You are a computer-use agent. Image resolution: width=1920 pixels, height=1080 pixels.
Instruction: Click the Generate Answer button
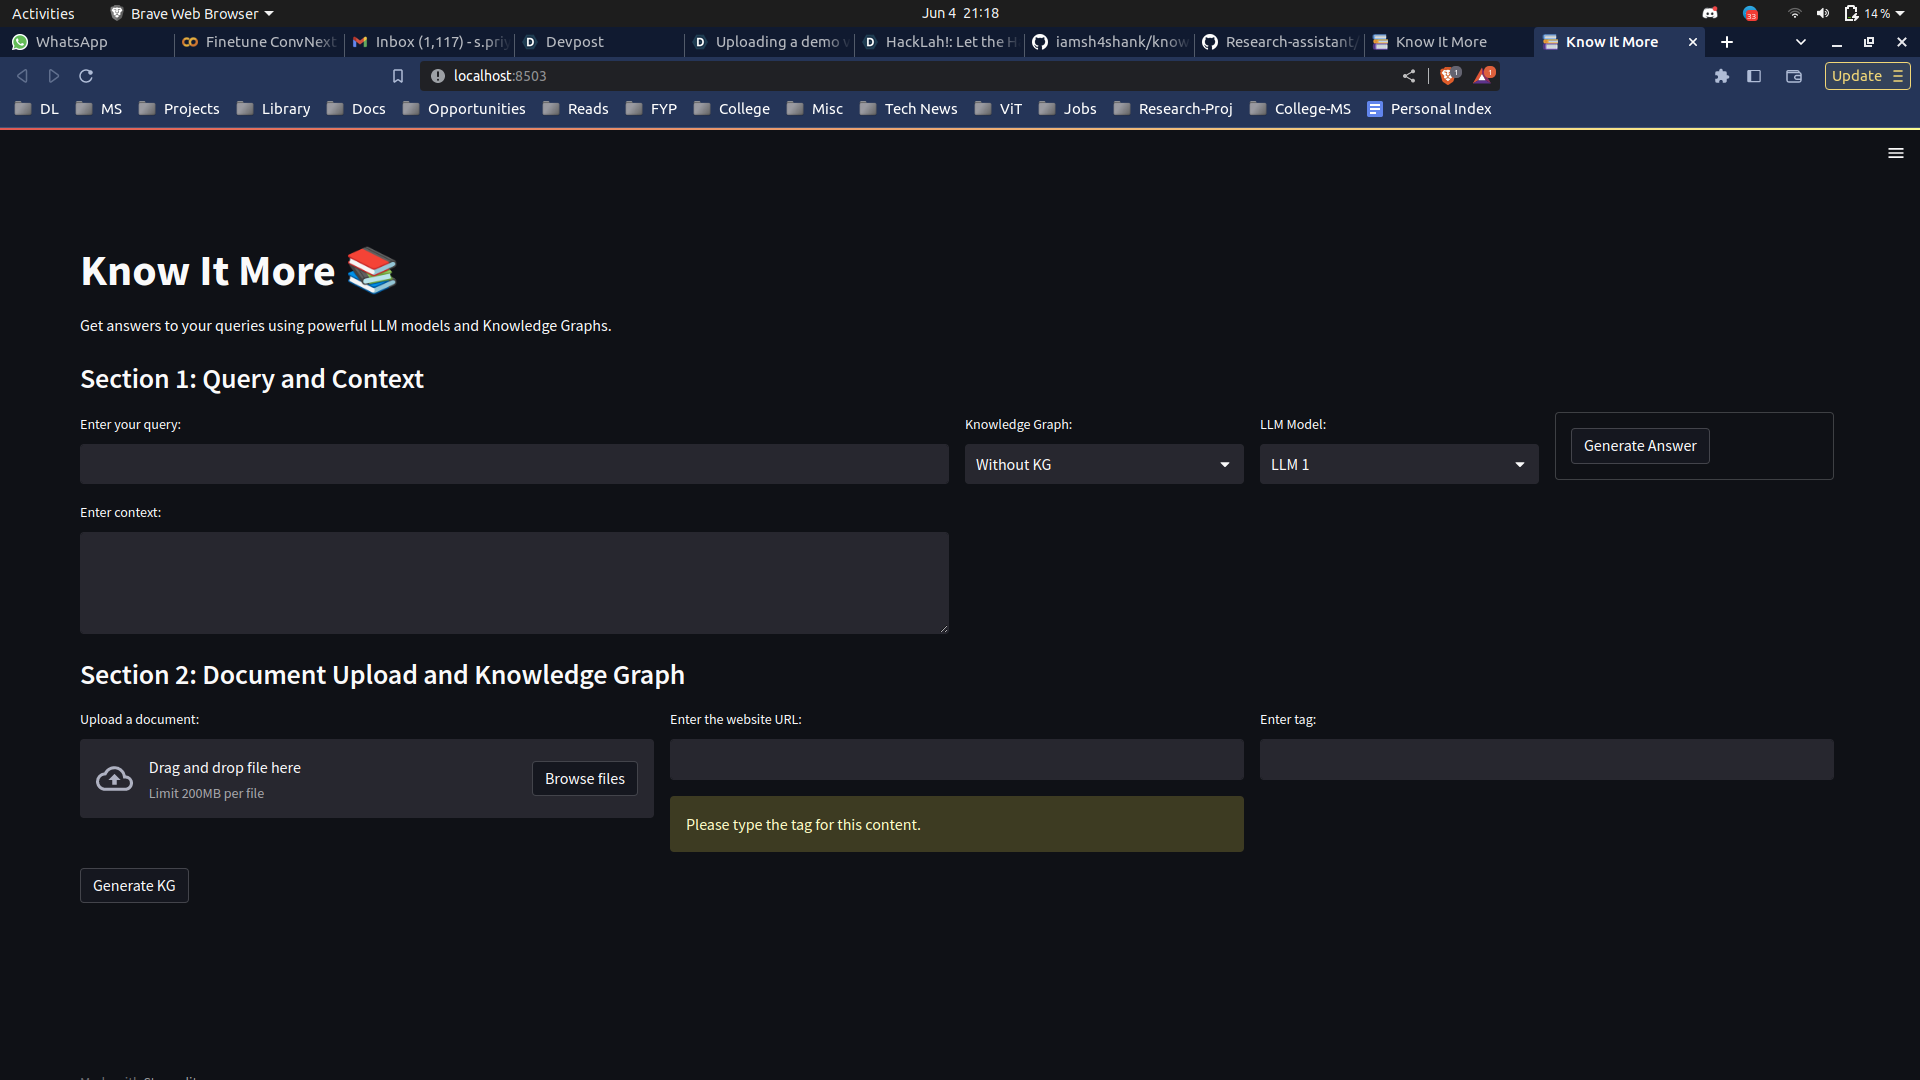1640,446
